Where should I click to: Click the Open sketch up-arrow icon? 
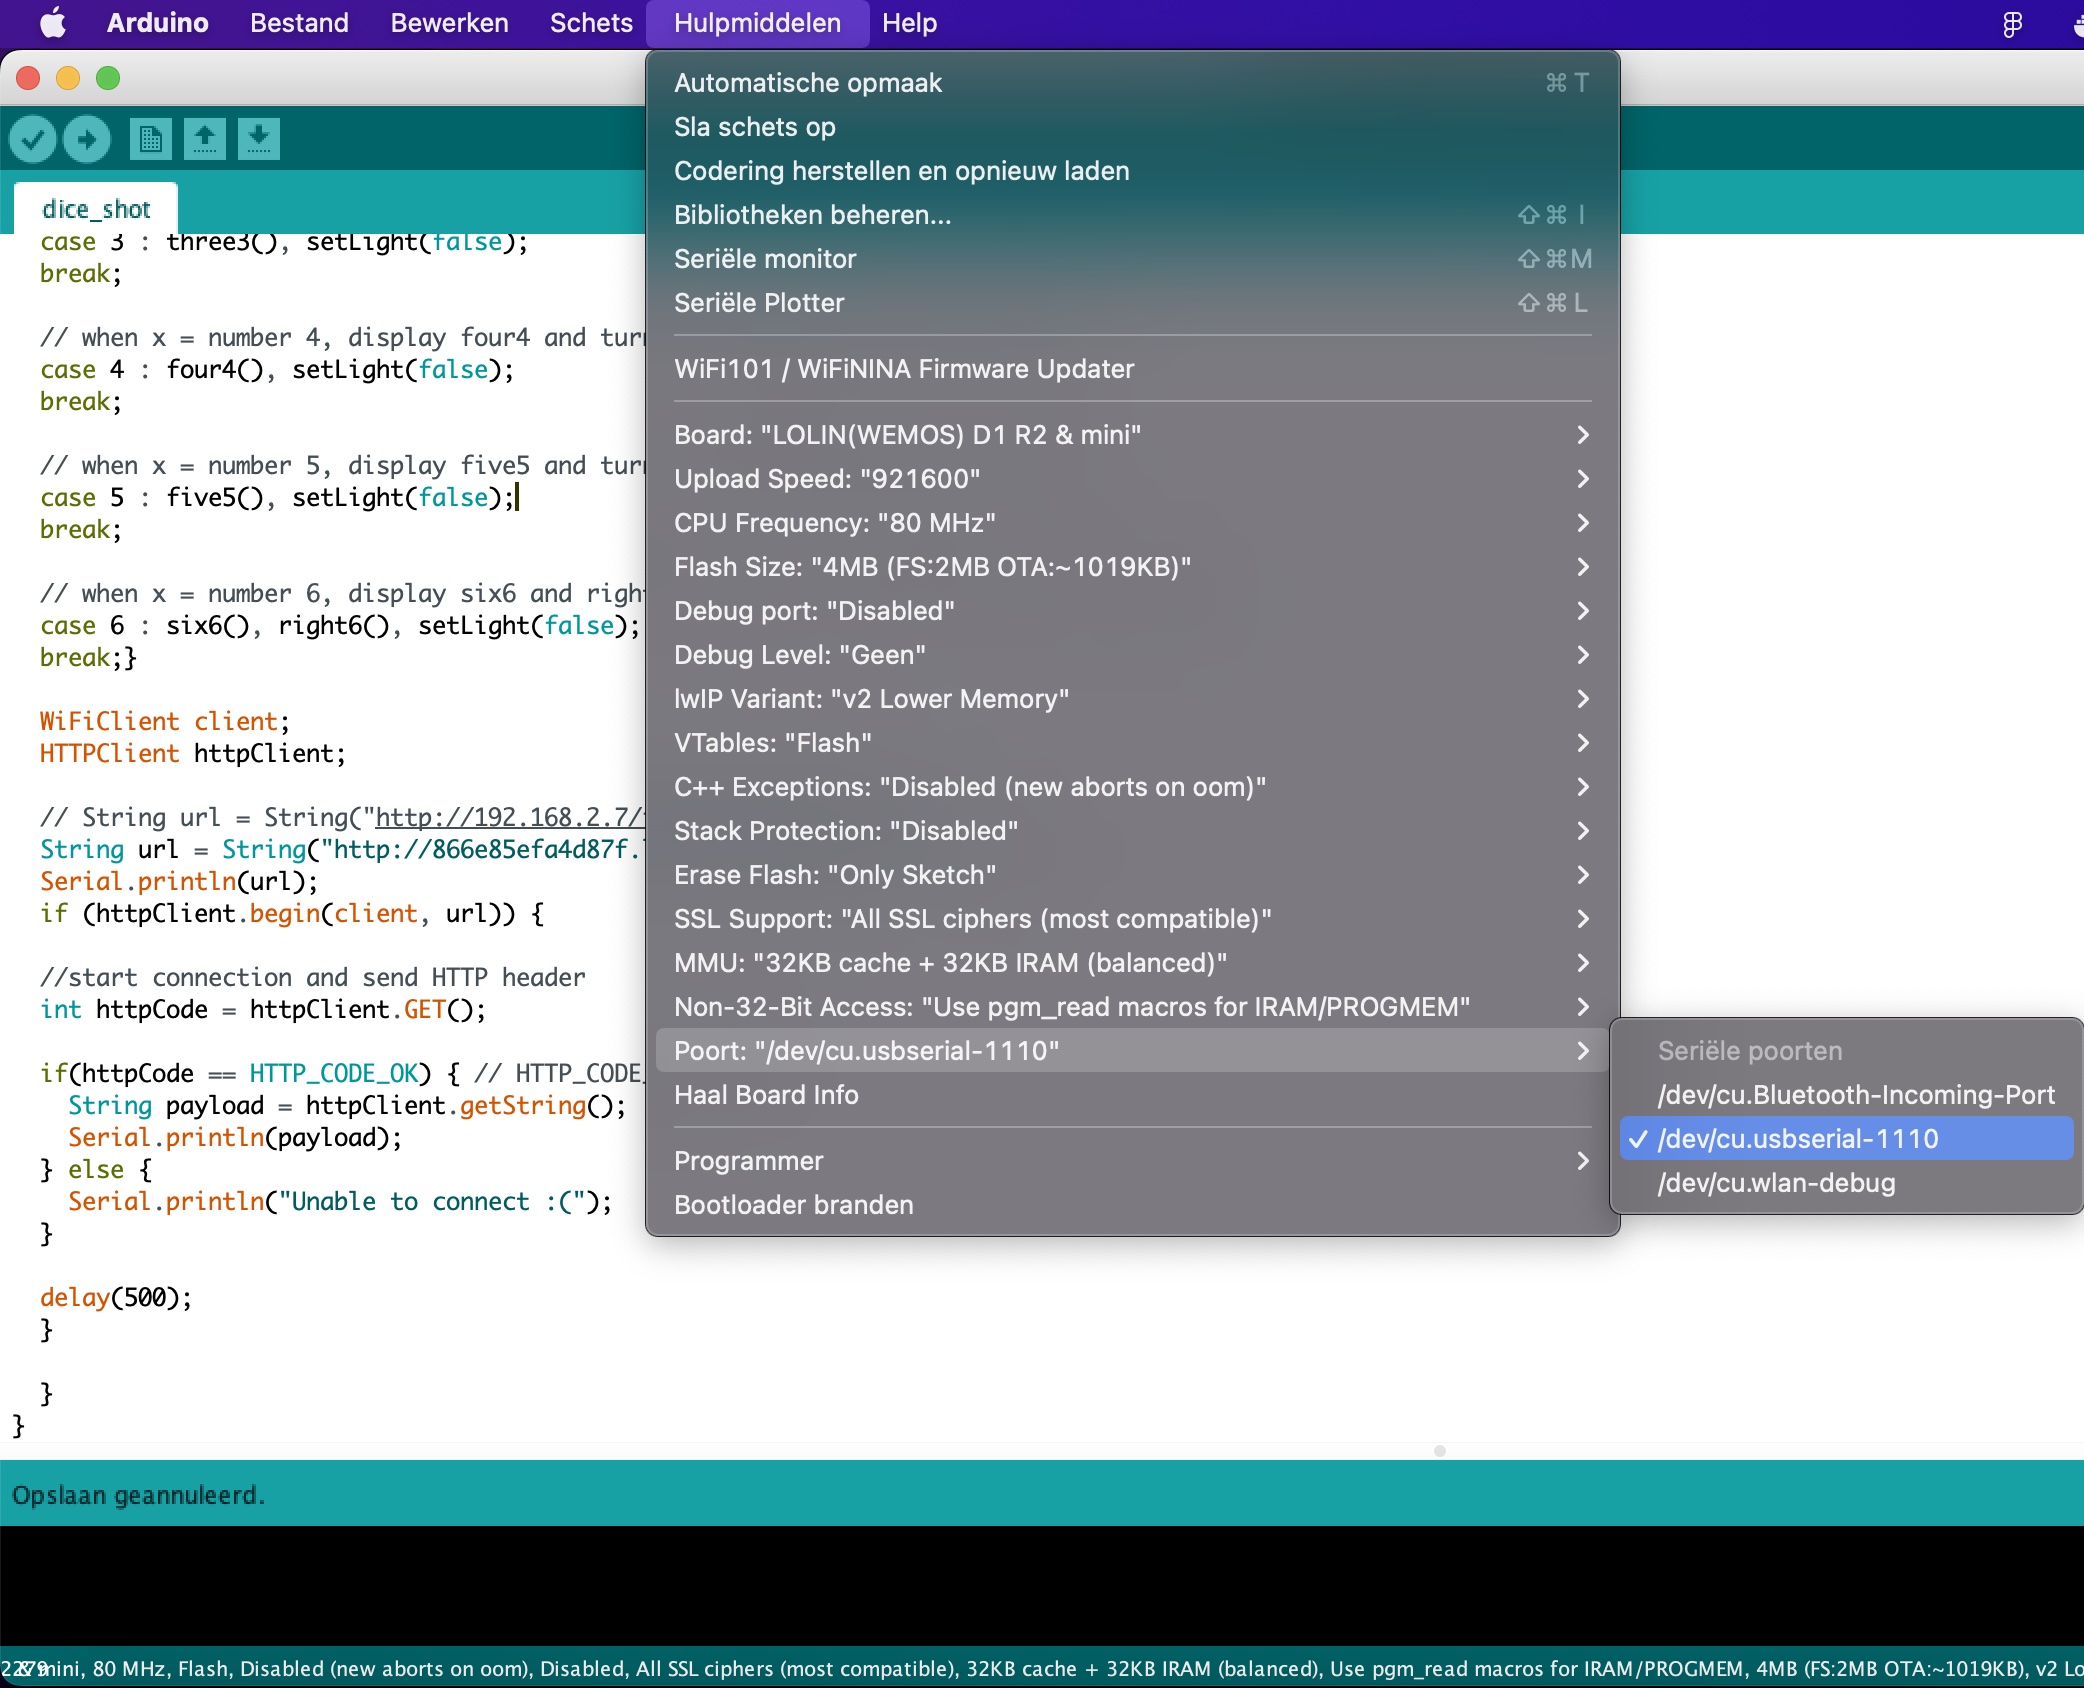point(205,138)
